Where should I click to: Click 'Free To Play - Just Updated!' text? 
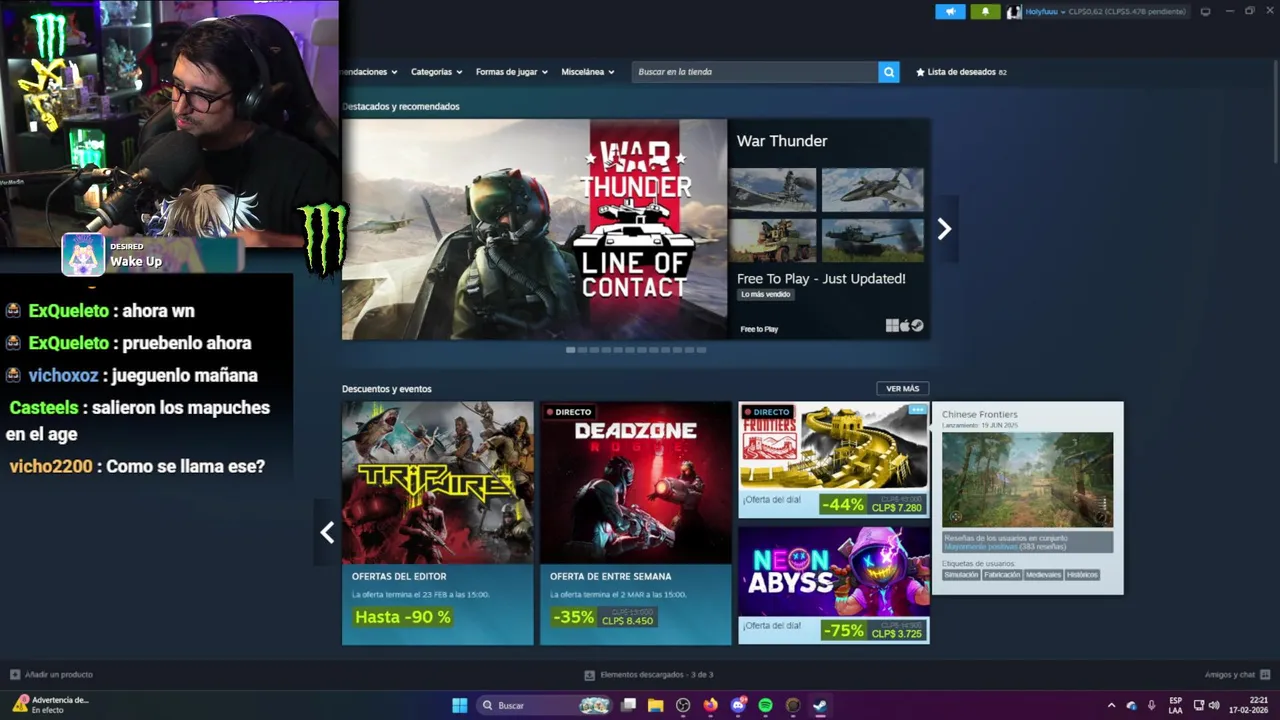click(821, 279)
